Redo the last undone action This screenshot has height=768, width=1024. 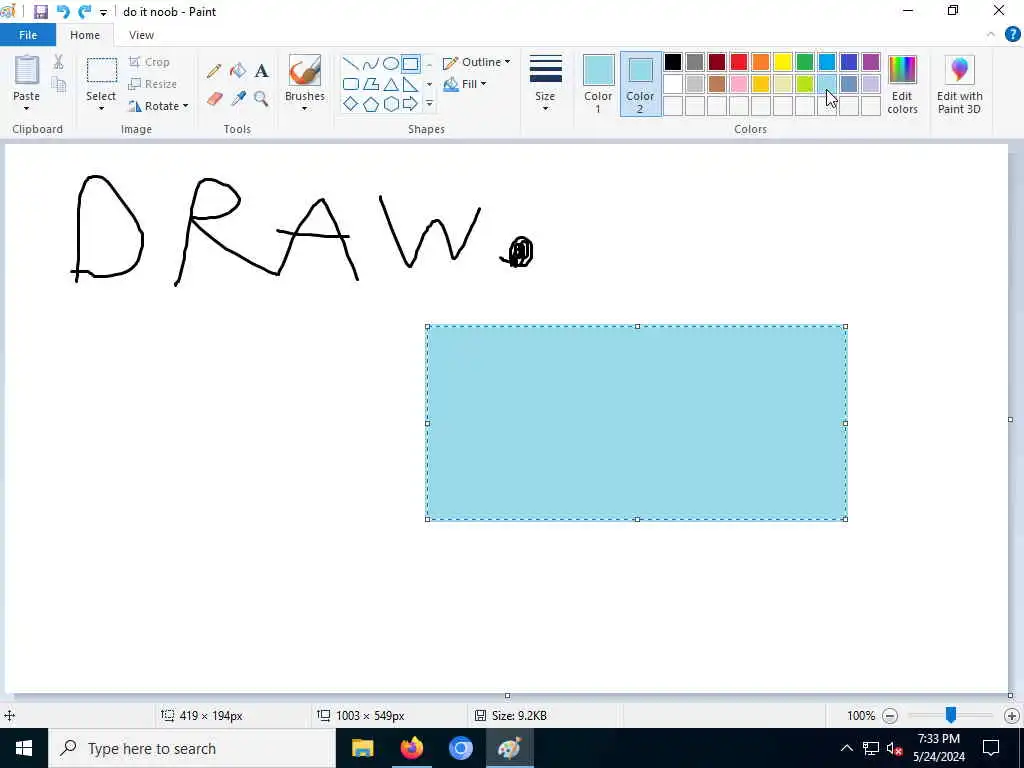[x=84, y=12]
